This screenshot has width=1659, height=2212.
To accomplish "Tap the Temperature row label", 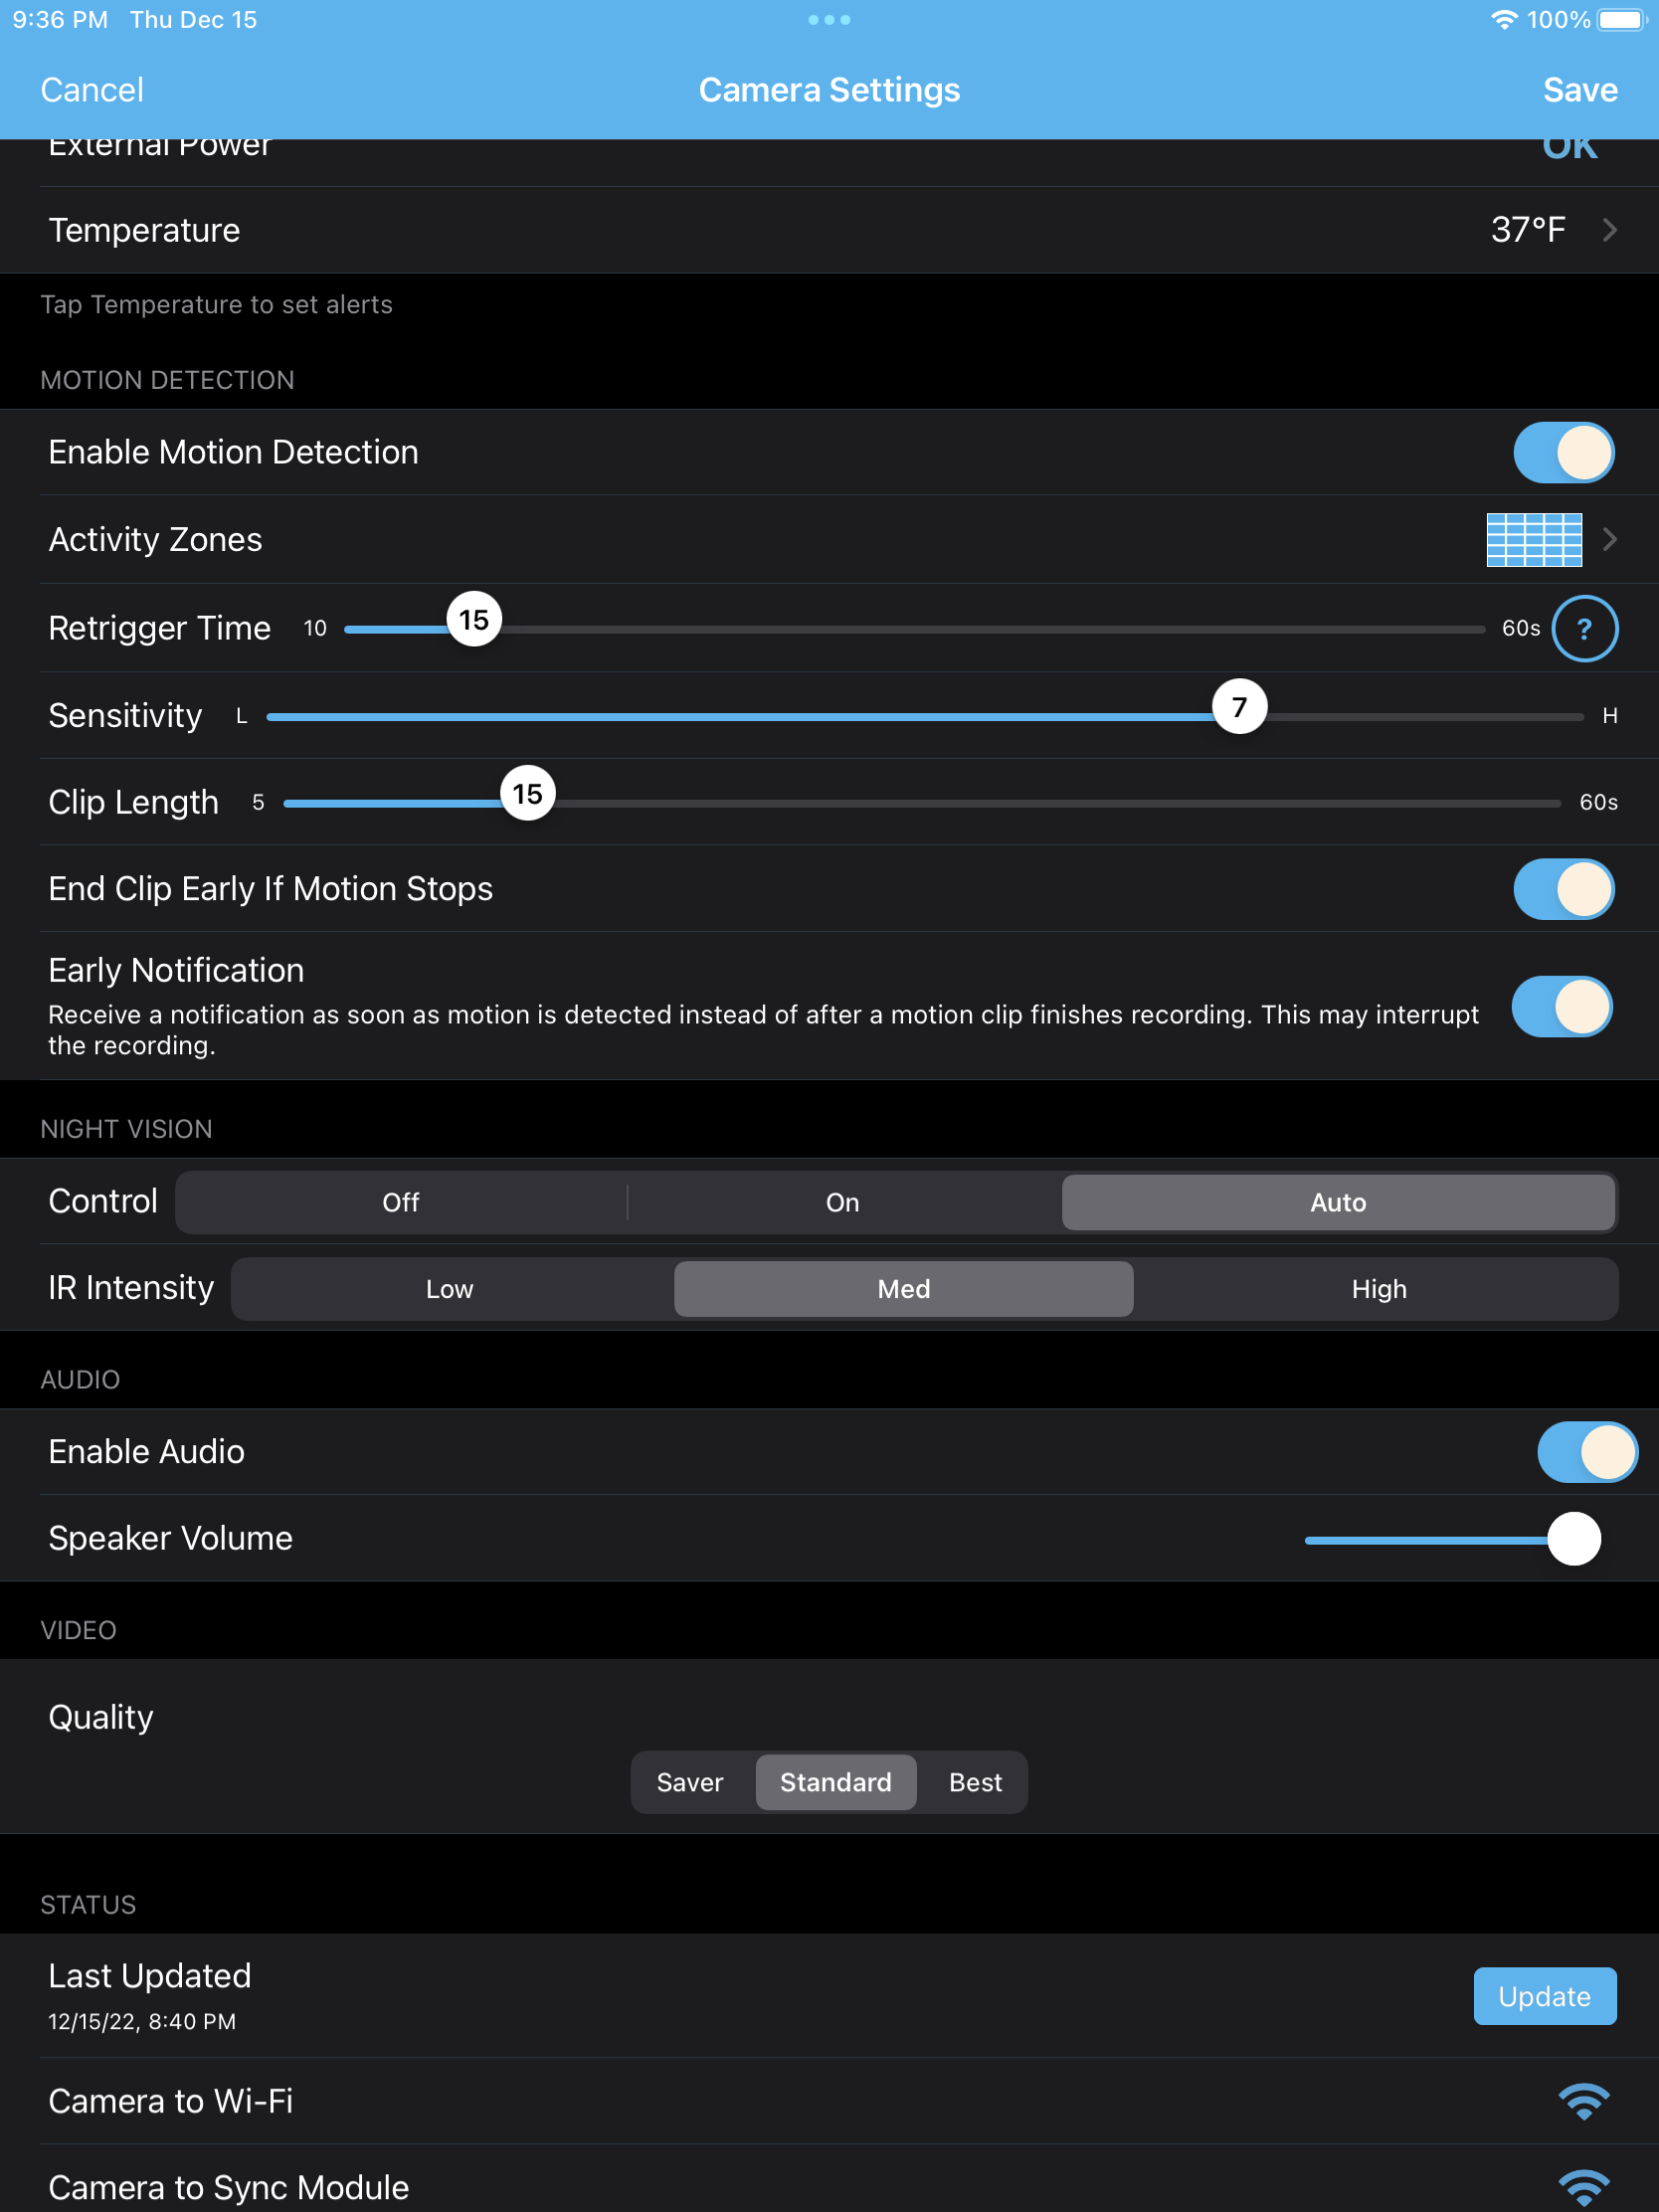I will tap(144, 230).
